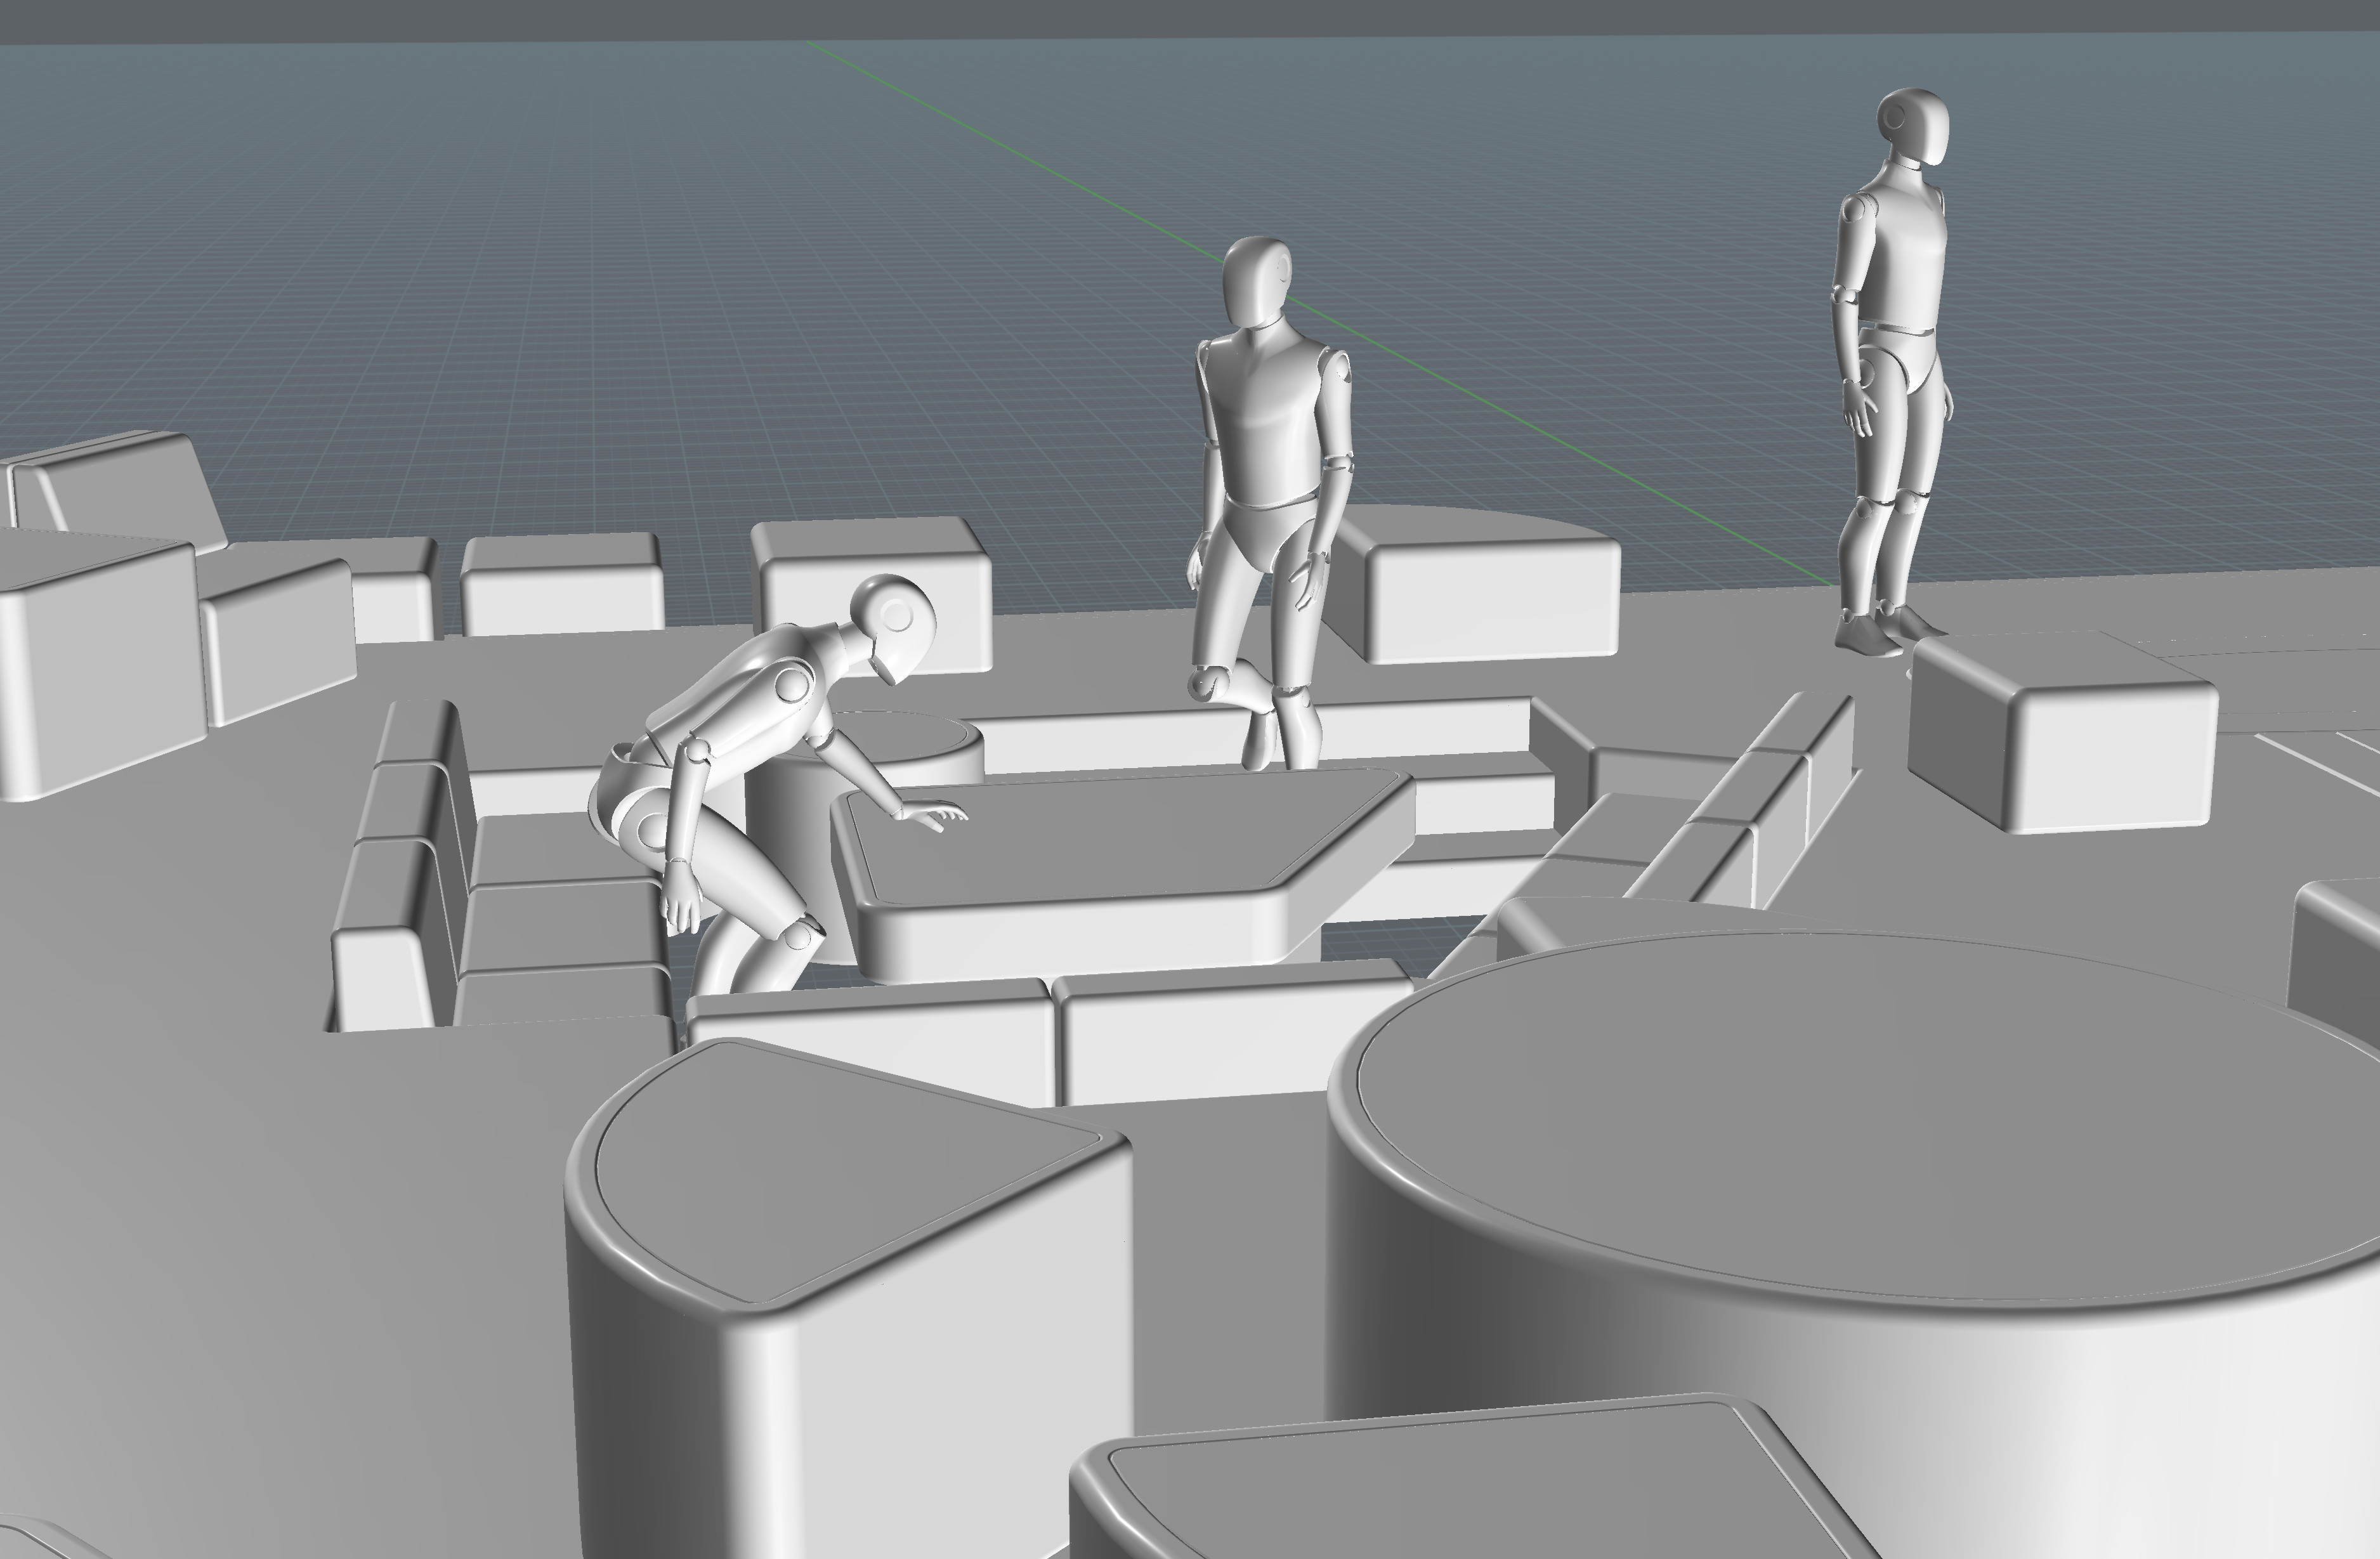The image size is (2380, 1559).
Task: Click the middle robot's head
Action: [1256, 282]
